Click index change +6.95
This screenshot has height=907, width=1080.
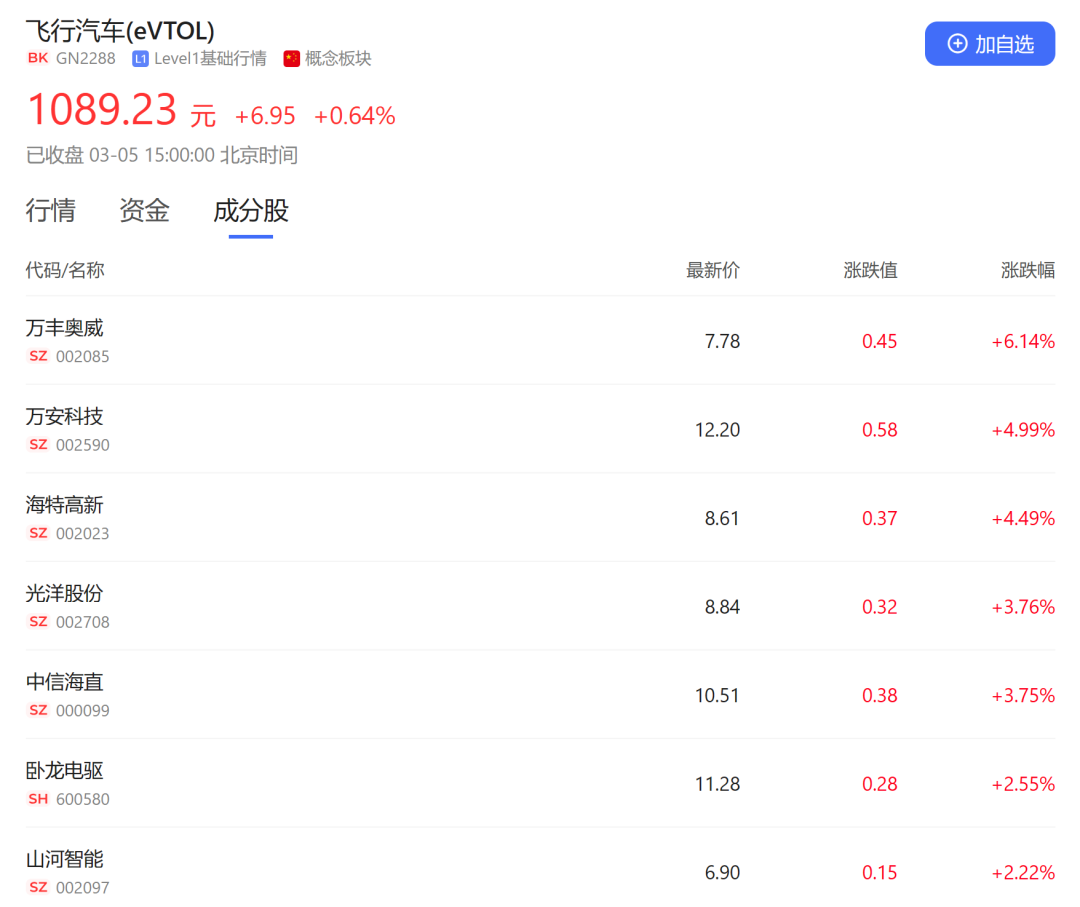[265, 116]
